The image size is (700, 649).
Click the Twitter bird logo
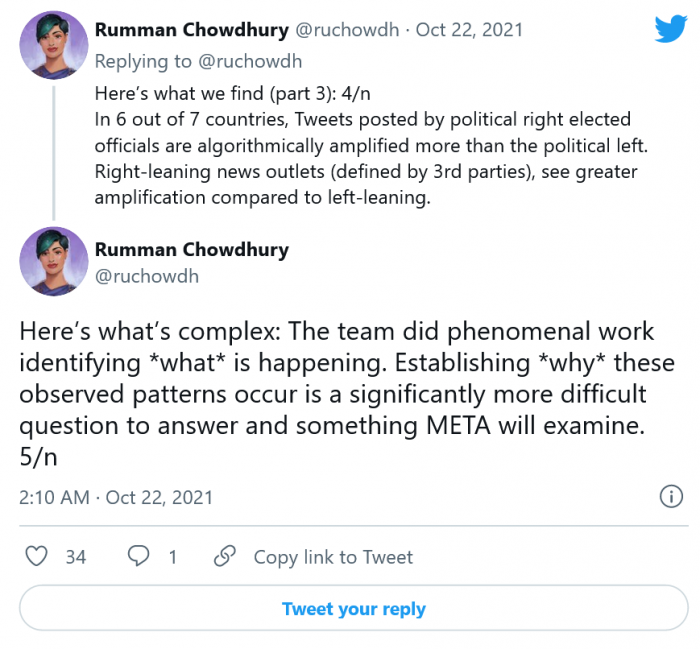coord(669,28)
